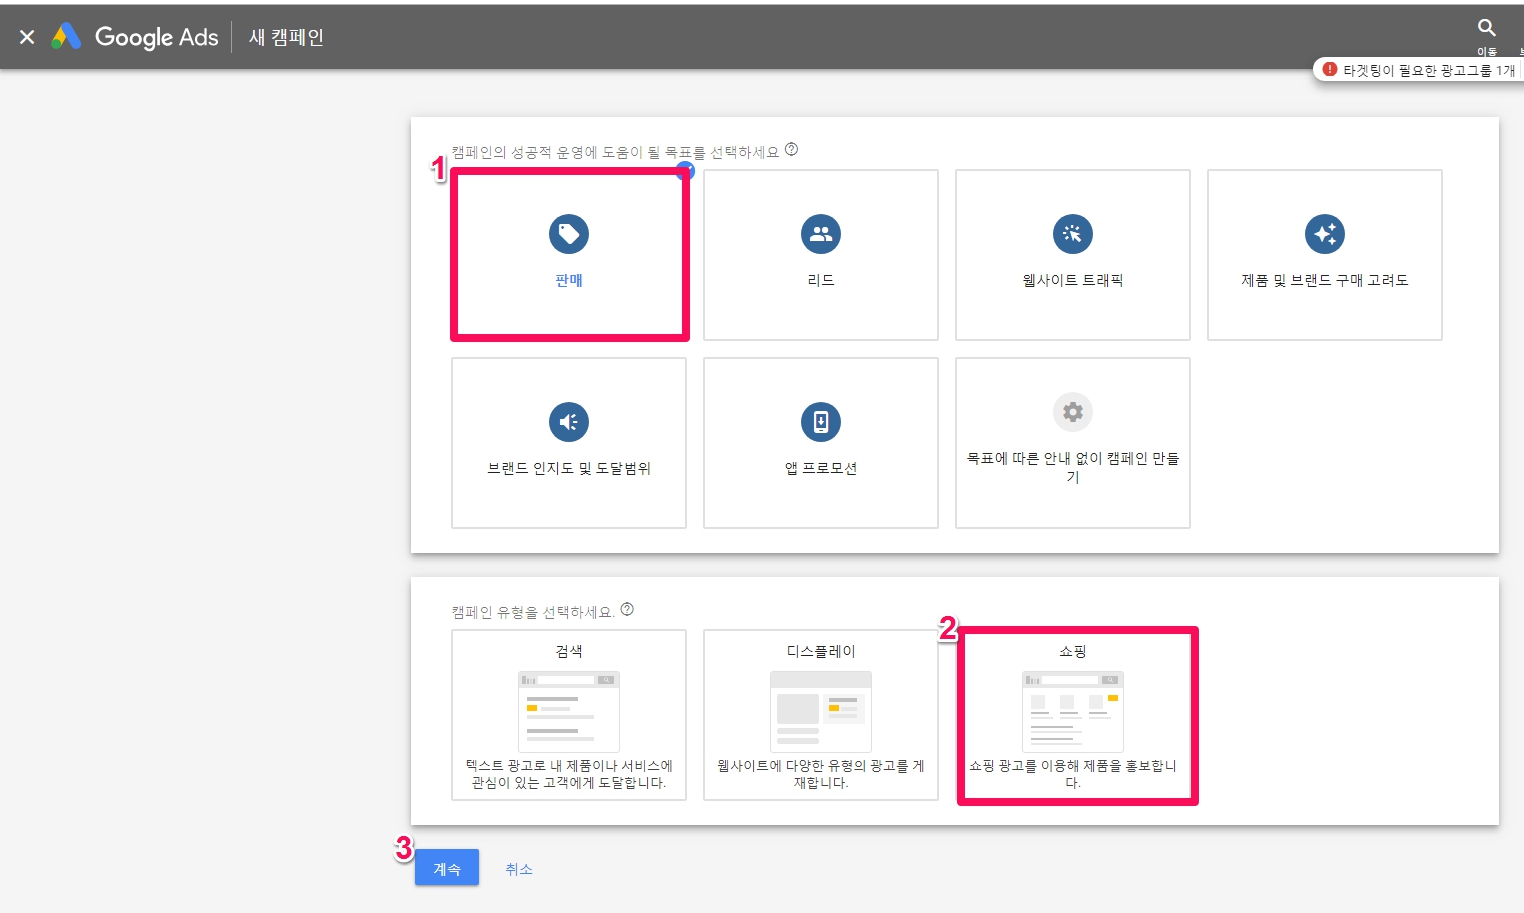Close the new campaign dialog with X
This screenshot has height=913, width=1524.
click(27, 37)
